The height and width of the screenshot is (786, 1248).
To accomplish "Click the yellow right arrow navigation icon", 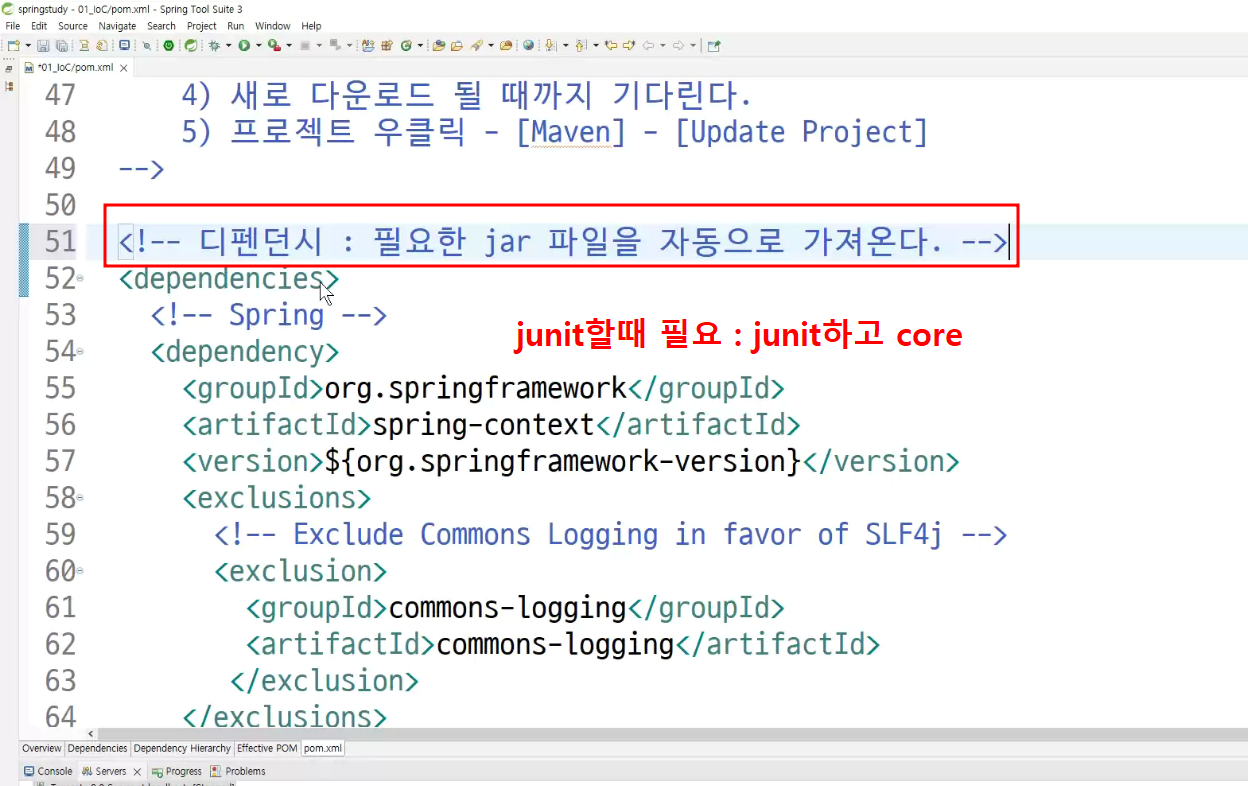I will (628, 45).
